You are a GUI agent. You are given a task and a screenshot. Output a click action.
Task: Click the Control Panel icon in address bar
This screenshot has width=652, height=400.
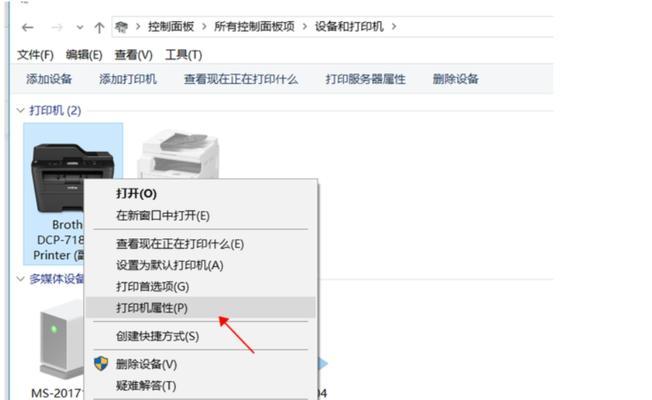[121, 27]
